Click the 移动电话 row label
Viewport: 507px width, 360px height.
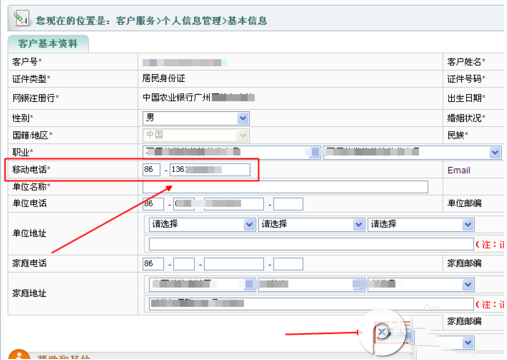pos(31,169)
